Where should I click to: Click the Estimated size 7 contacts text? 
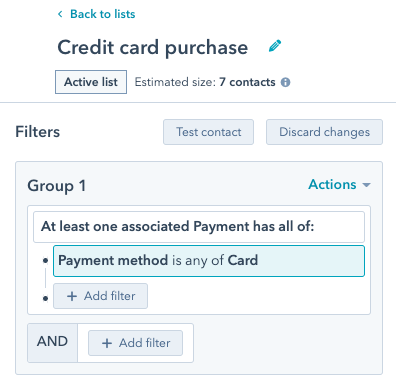pos(205,82)
